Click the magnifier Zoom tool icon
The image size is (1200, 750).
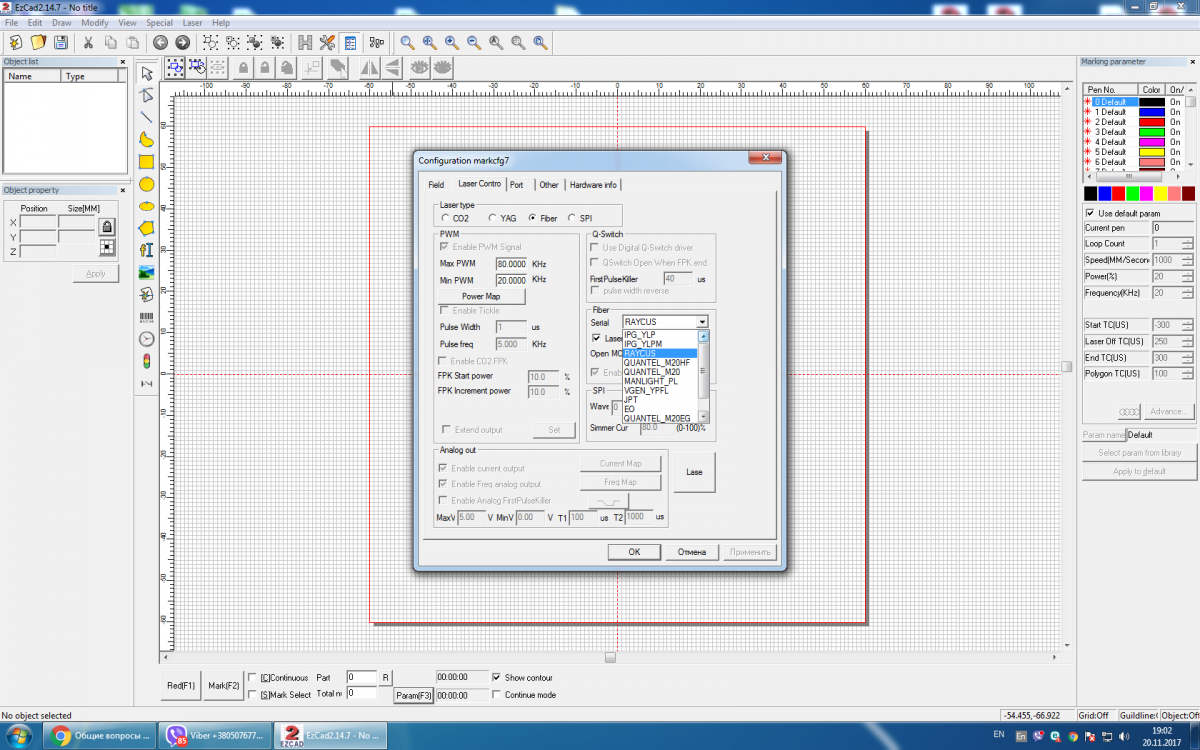click(x=407, y=42)
